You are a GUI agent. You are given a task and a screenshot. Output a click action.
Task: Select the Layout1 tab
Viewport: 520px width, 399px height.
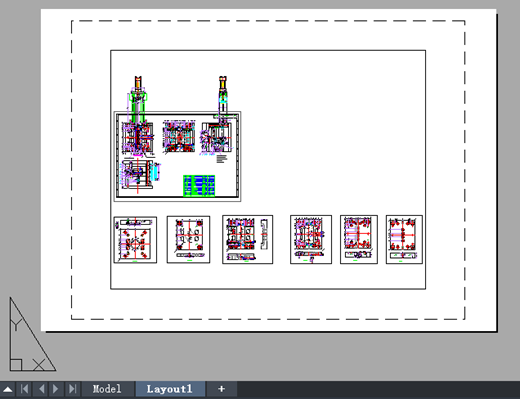point(170,389)
